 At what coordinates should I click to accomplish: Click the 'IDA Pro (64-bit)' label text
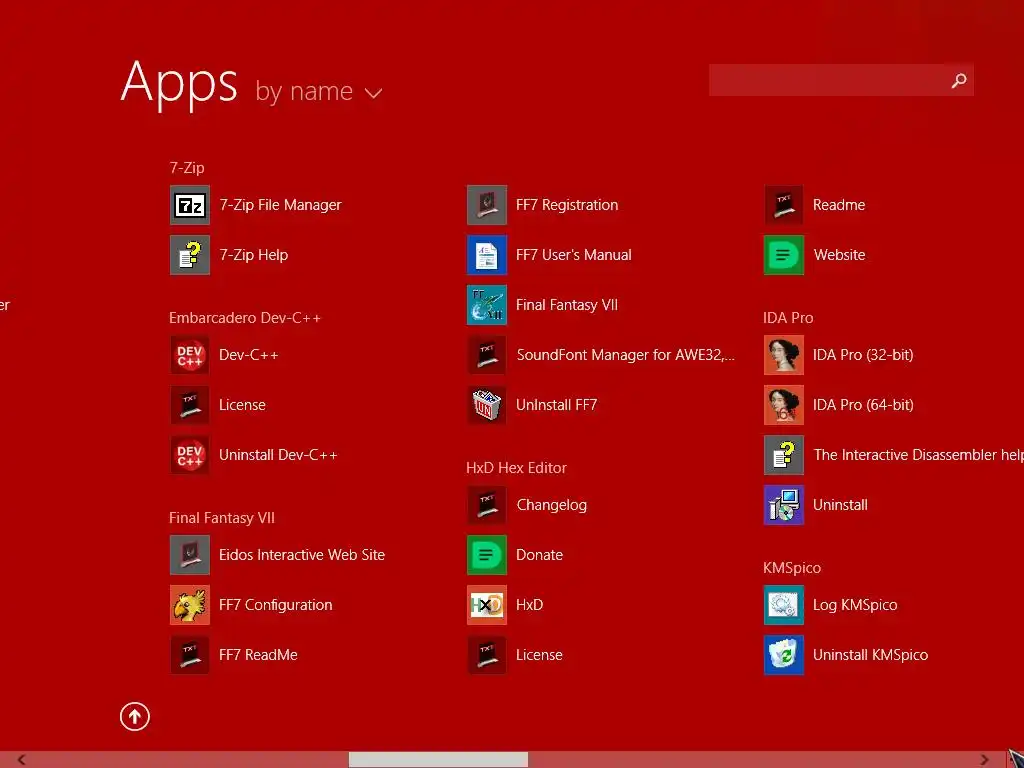pos(863,405)
